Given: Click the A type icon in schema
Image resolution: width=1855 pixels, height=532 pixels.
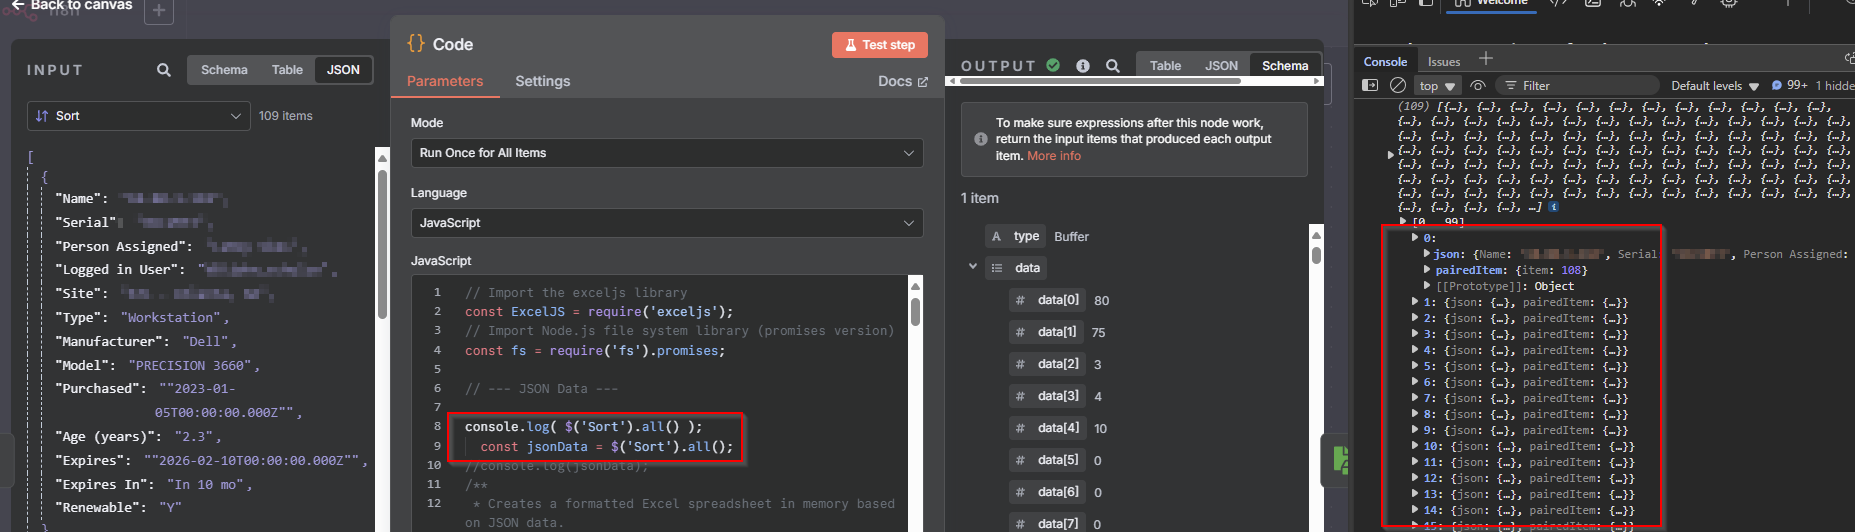Looking at the screenshot, I should pyautogui.click(x=996, y=236).
